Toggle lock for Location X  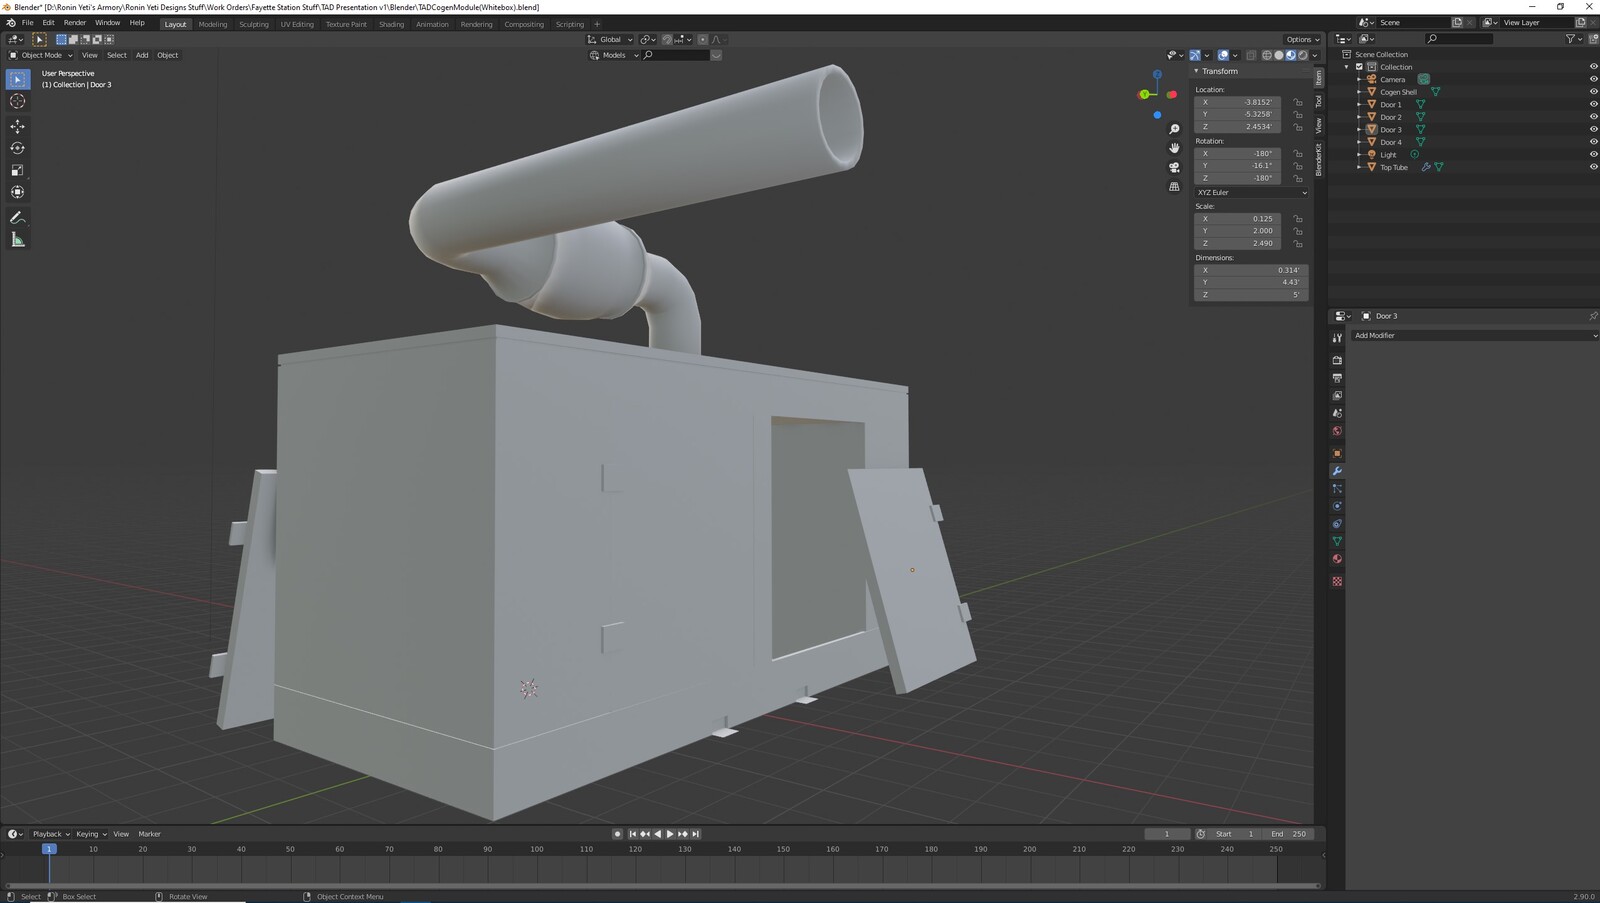tap(1298, 102)
